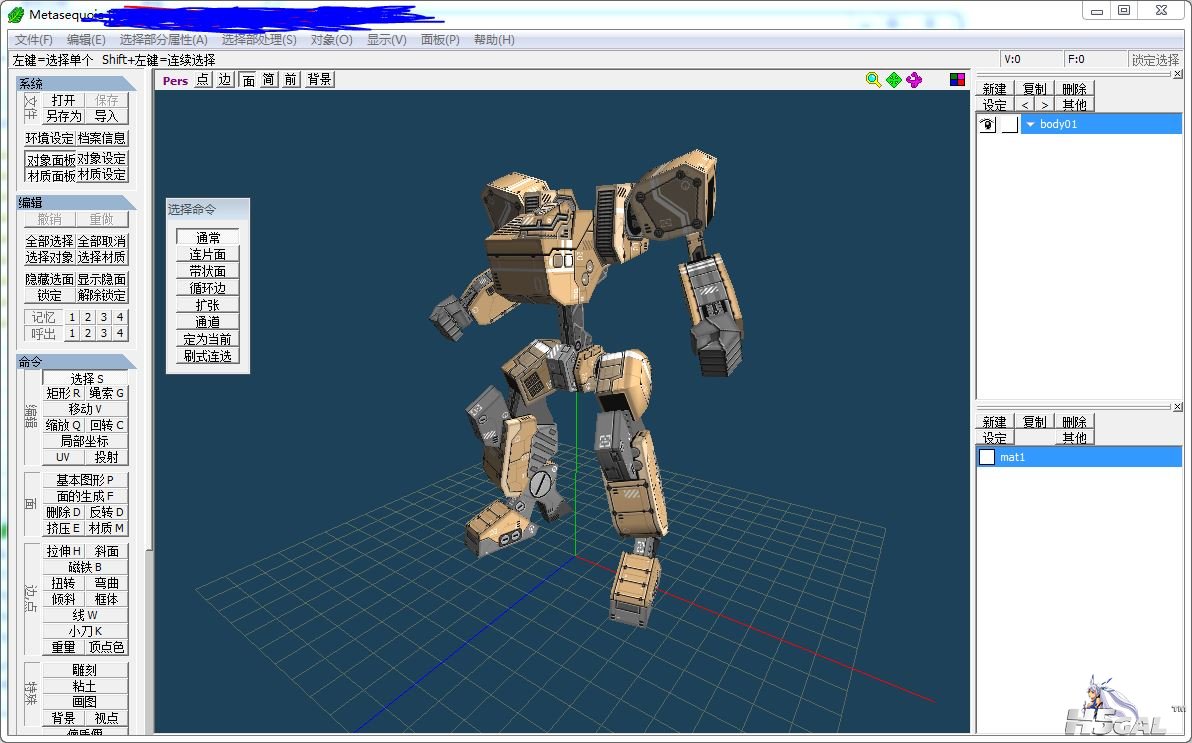
Task: Select the body01 object row
Action: tap(1101, 124)
